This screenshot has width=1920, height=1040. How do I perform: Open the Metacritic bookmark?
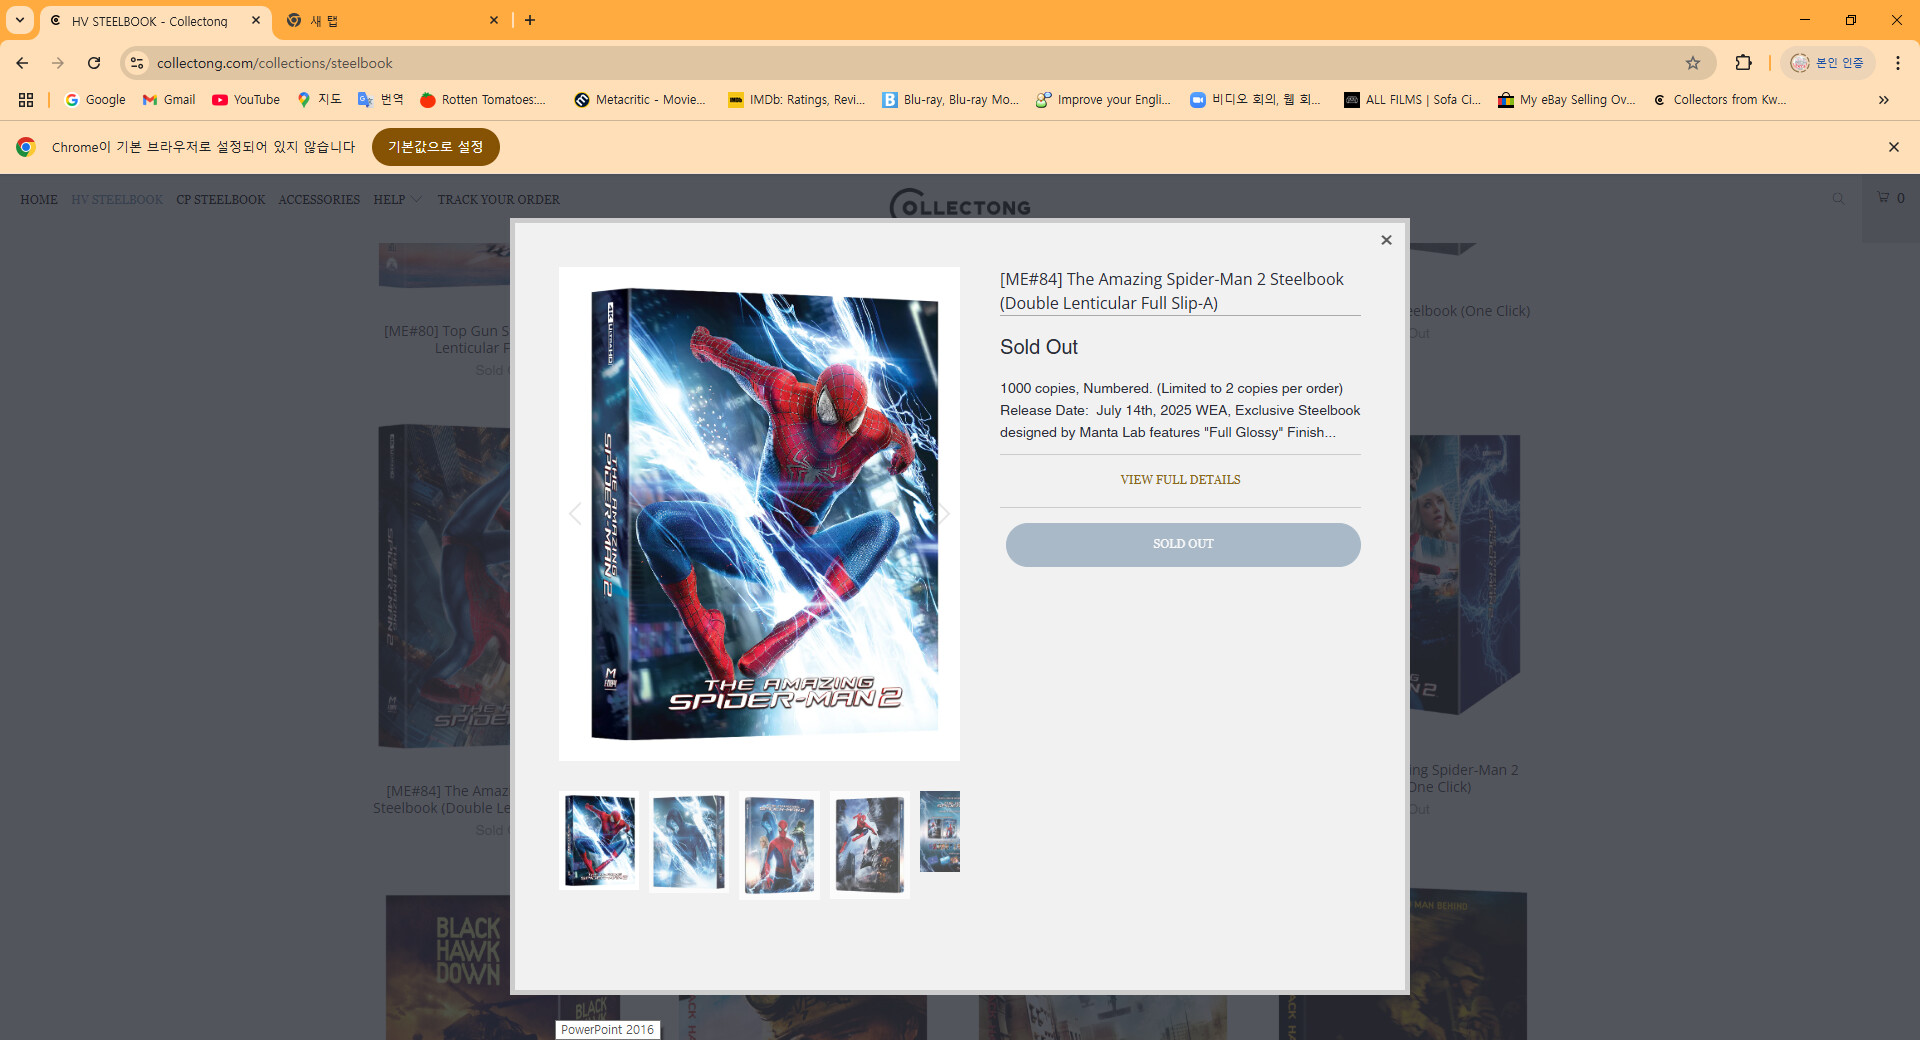click(640, 100)
